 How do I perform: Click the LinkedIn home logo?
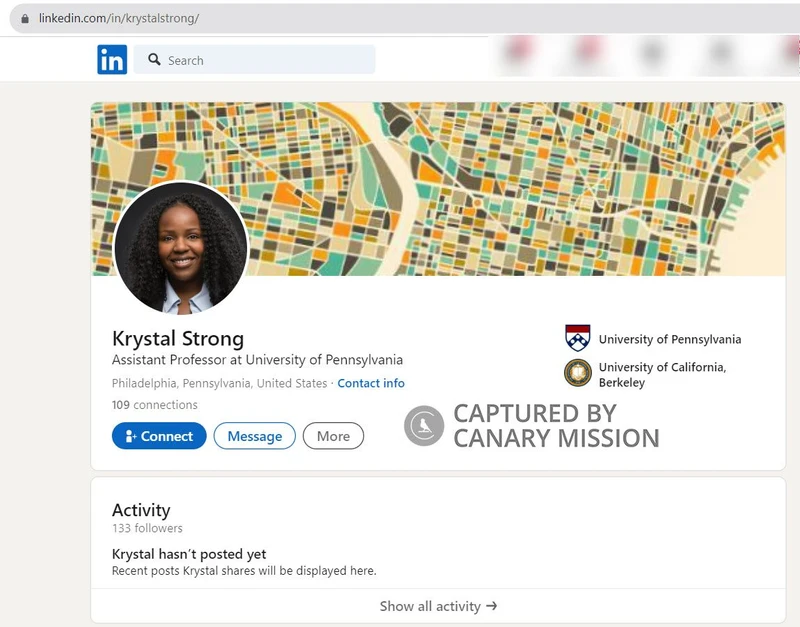pos(111,60)
